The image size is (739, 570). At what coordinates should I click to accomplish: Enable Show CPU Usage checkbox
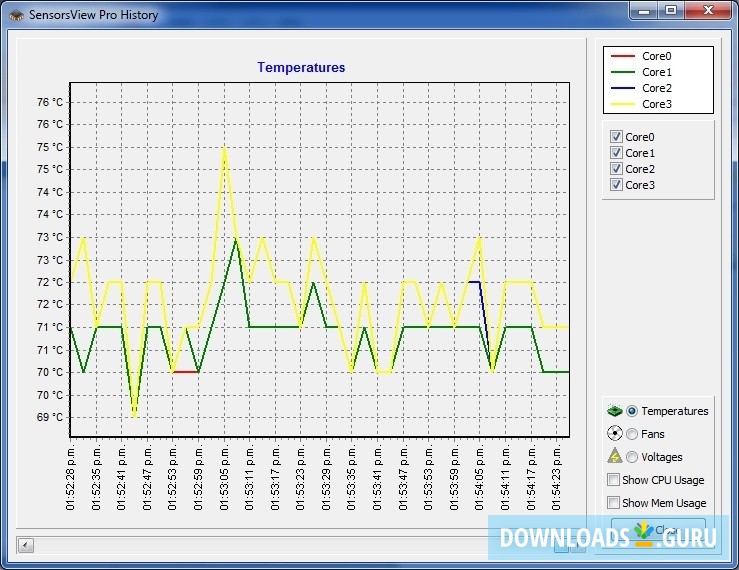coord(613,480)
